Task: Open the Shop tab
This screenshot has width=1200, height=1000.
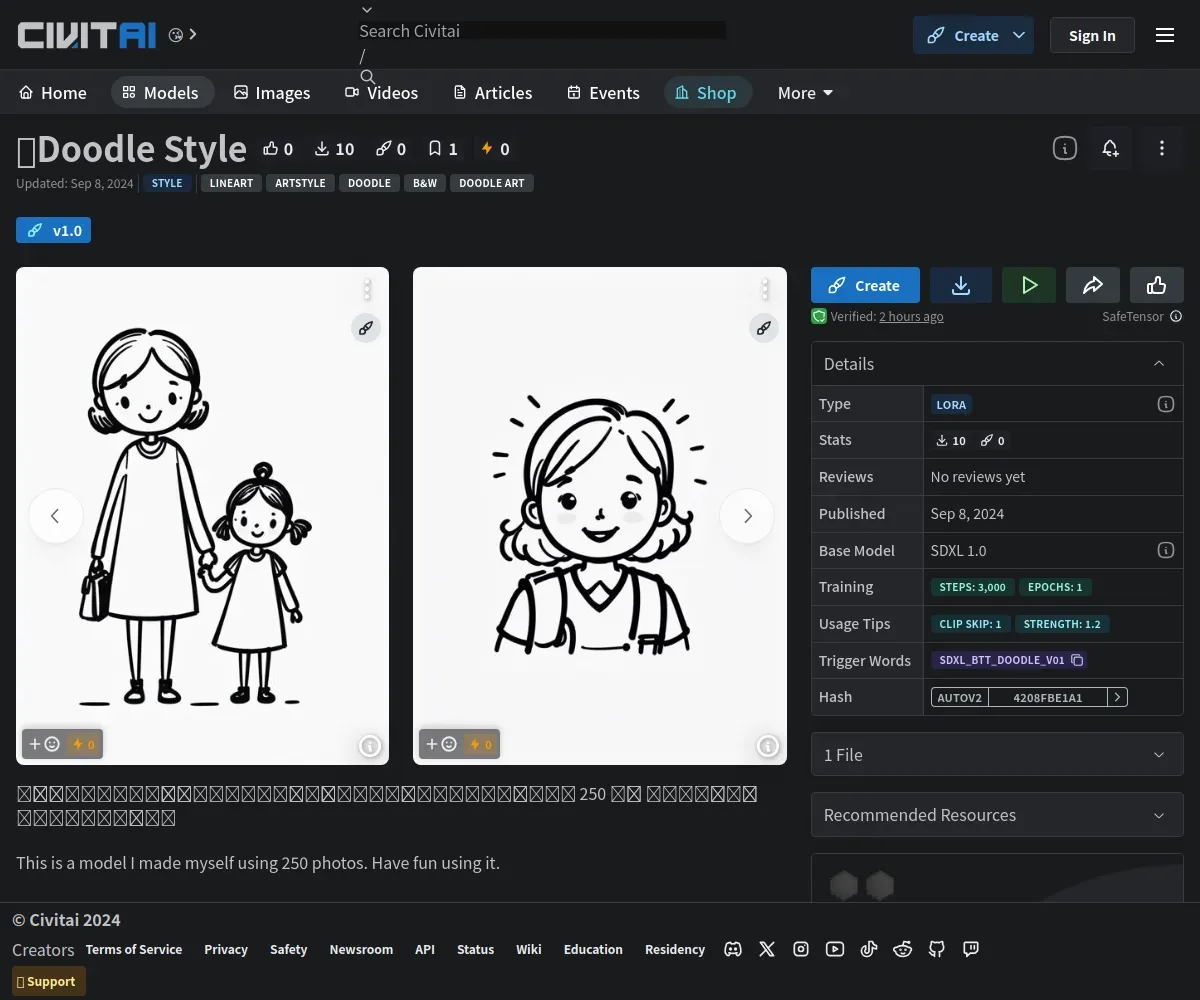Action: click(x=707, y=92)
